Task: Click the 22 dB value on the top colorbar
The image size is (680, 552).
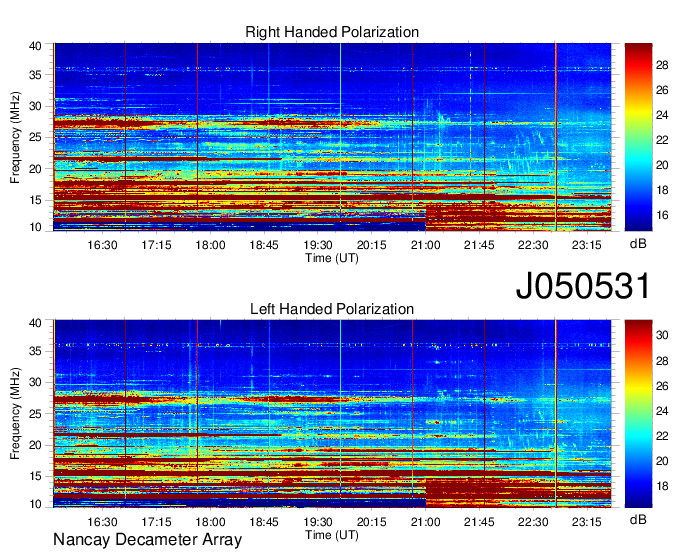Action: tap(662, 140)
